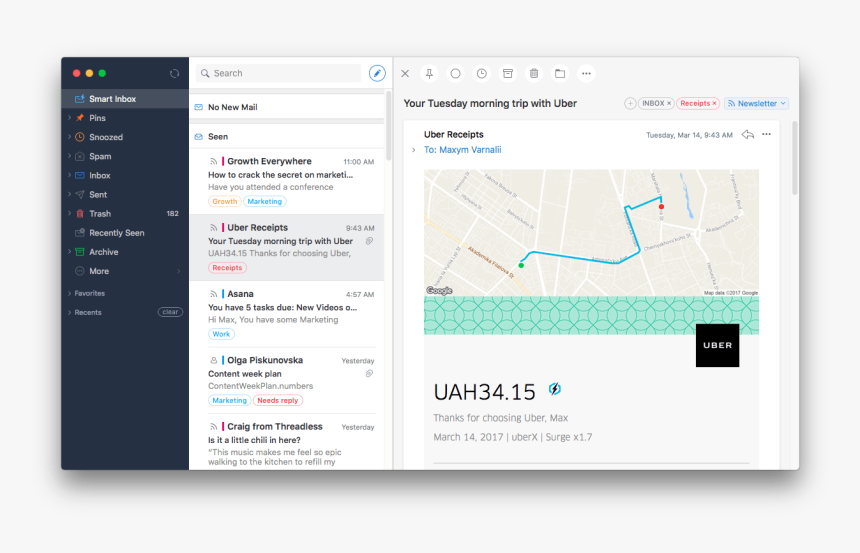Close the open email with X icon
The image size is (860, 553).
coord(405,73)
